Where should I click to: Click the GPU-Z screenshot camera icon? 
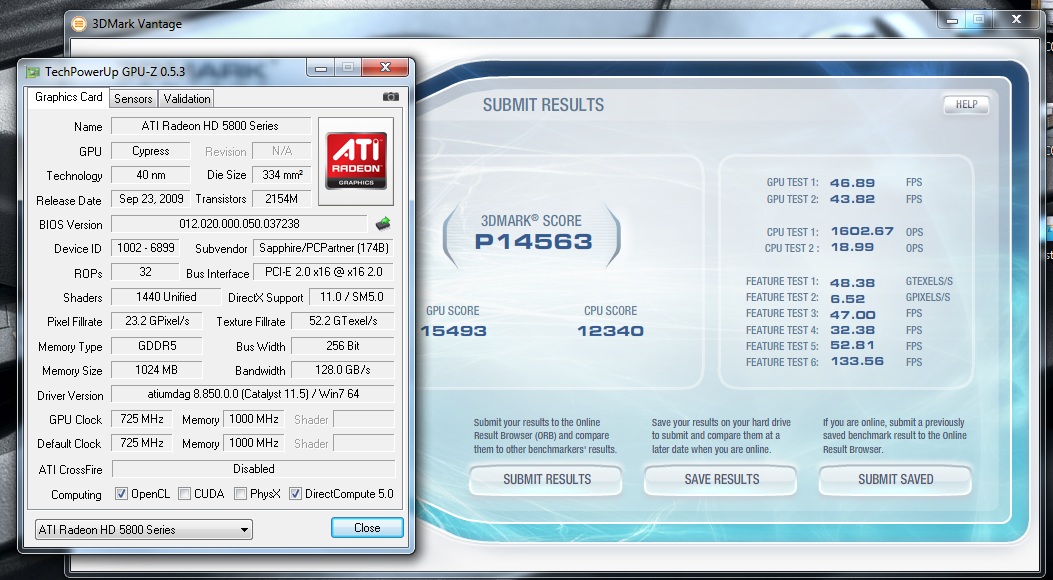pos(391,97)
